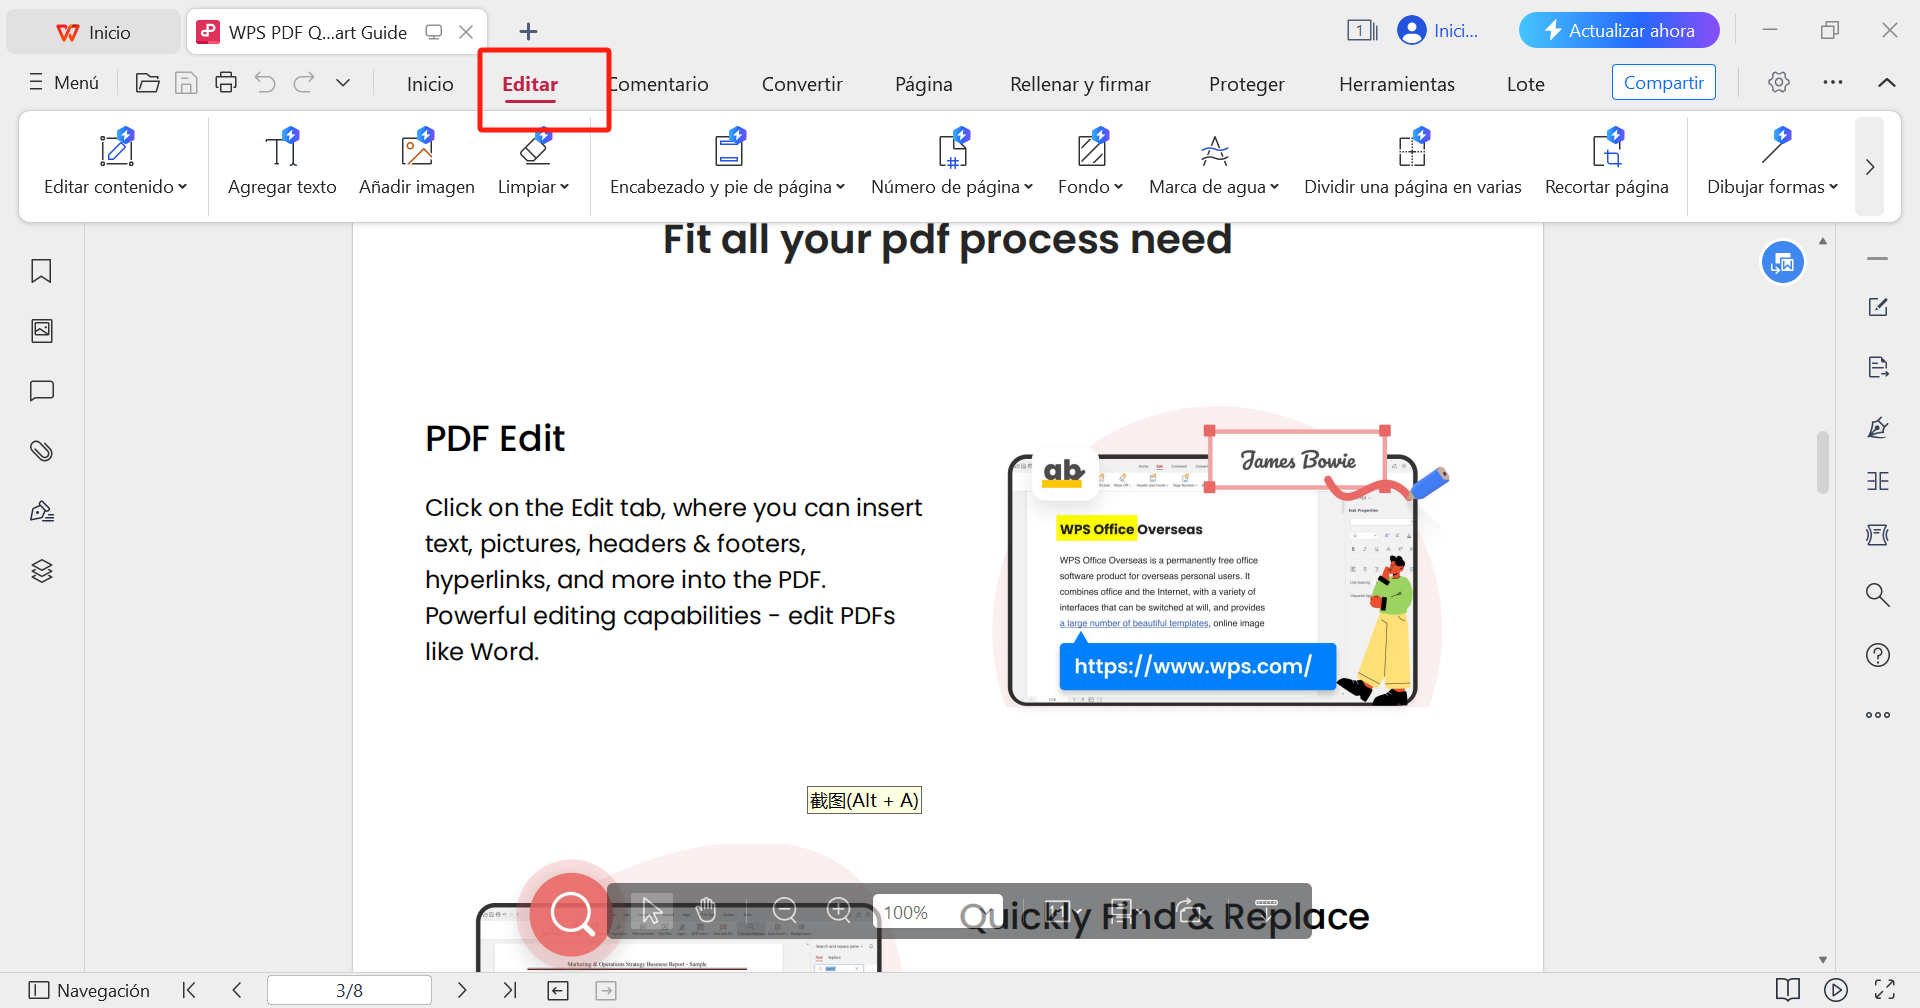
Task: Click the window layout icon near sign-in
Action: pyautogui.click(x=1362, y=31)
